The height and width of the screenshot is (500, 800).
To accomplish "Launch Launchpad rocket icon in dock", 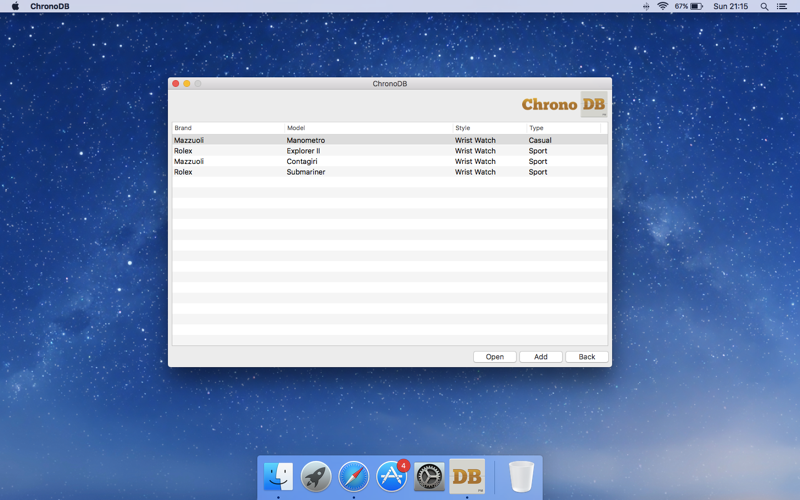I will pyautogui.click(x=316, y=477).
